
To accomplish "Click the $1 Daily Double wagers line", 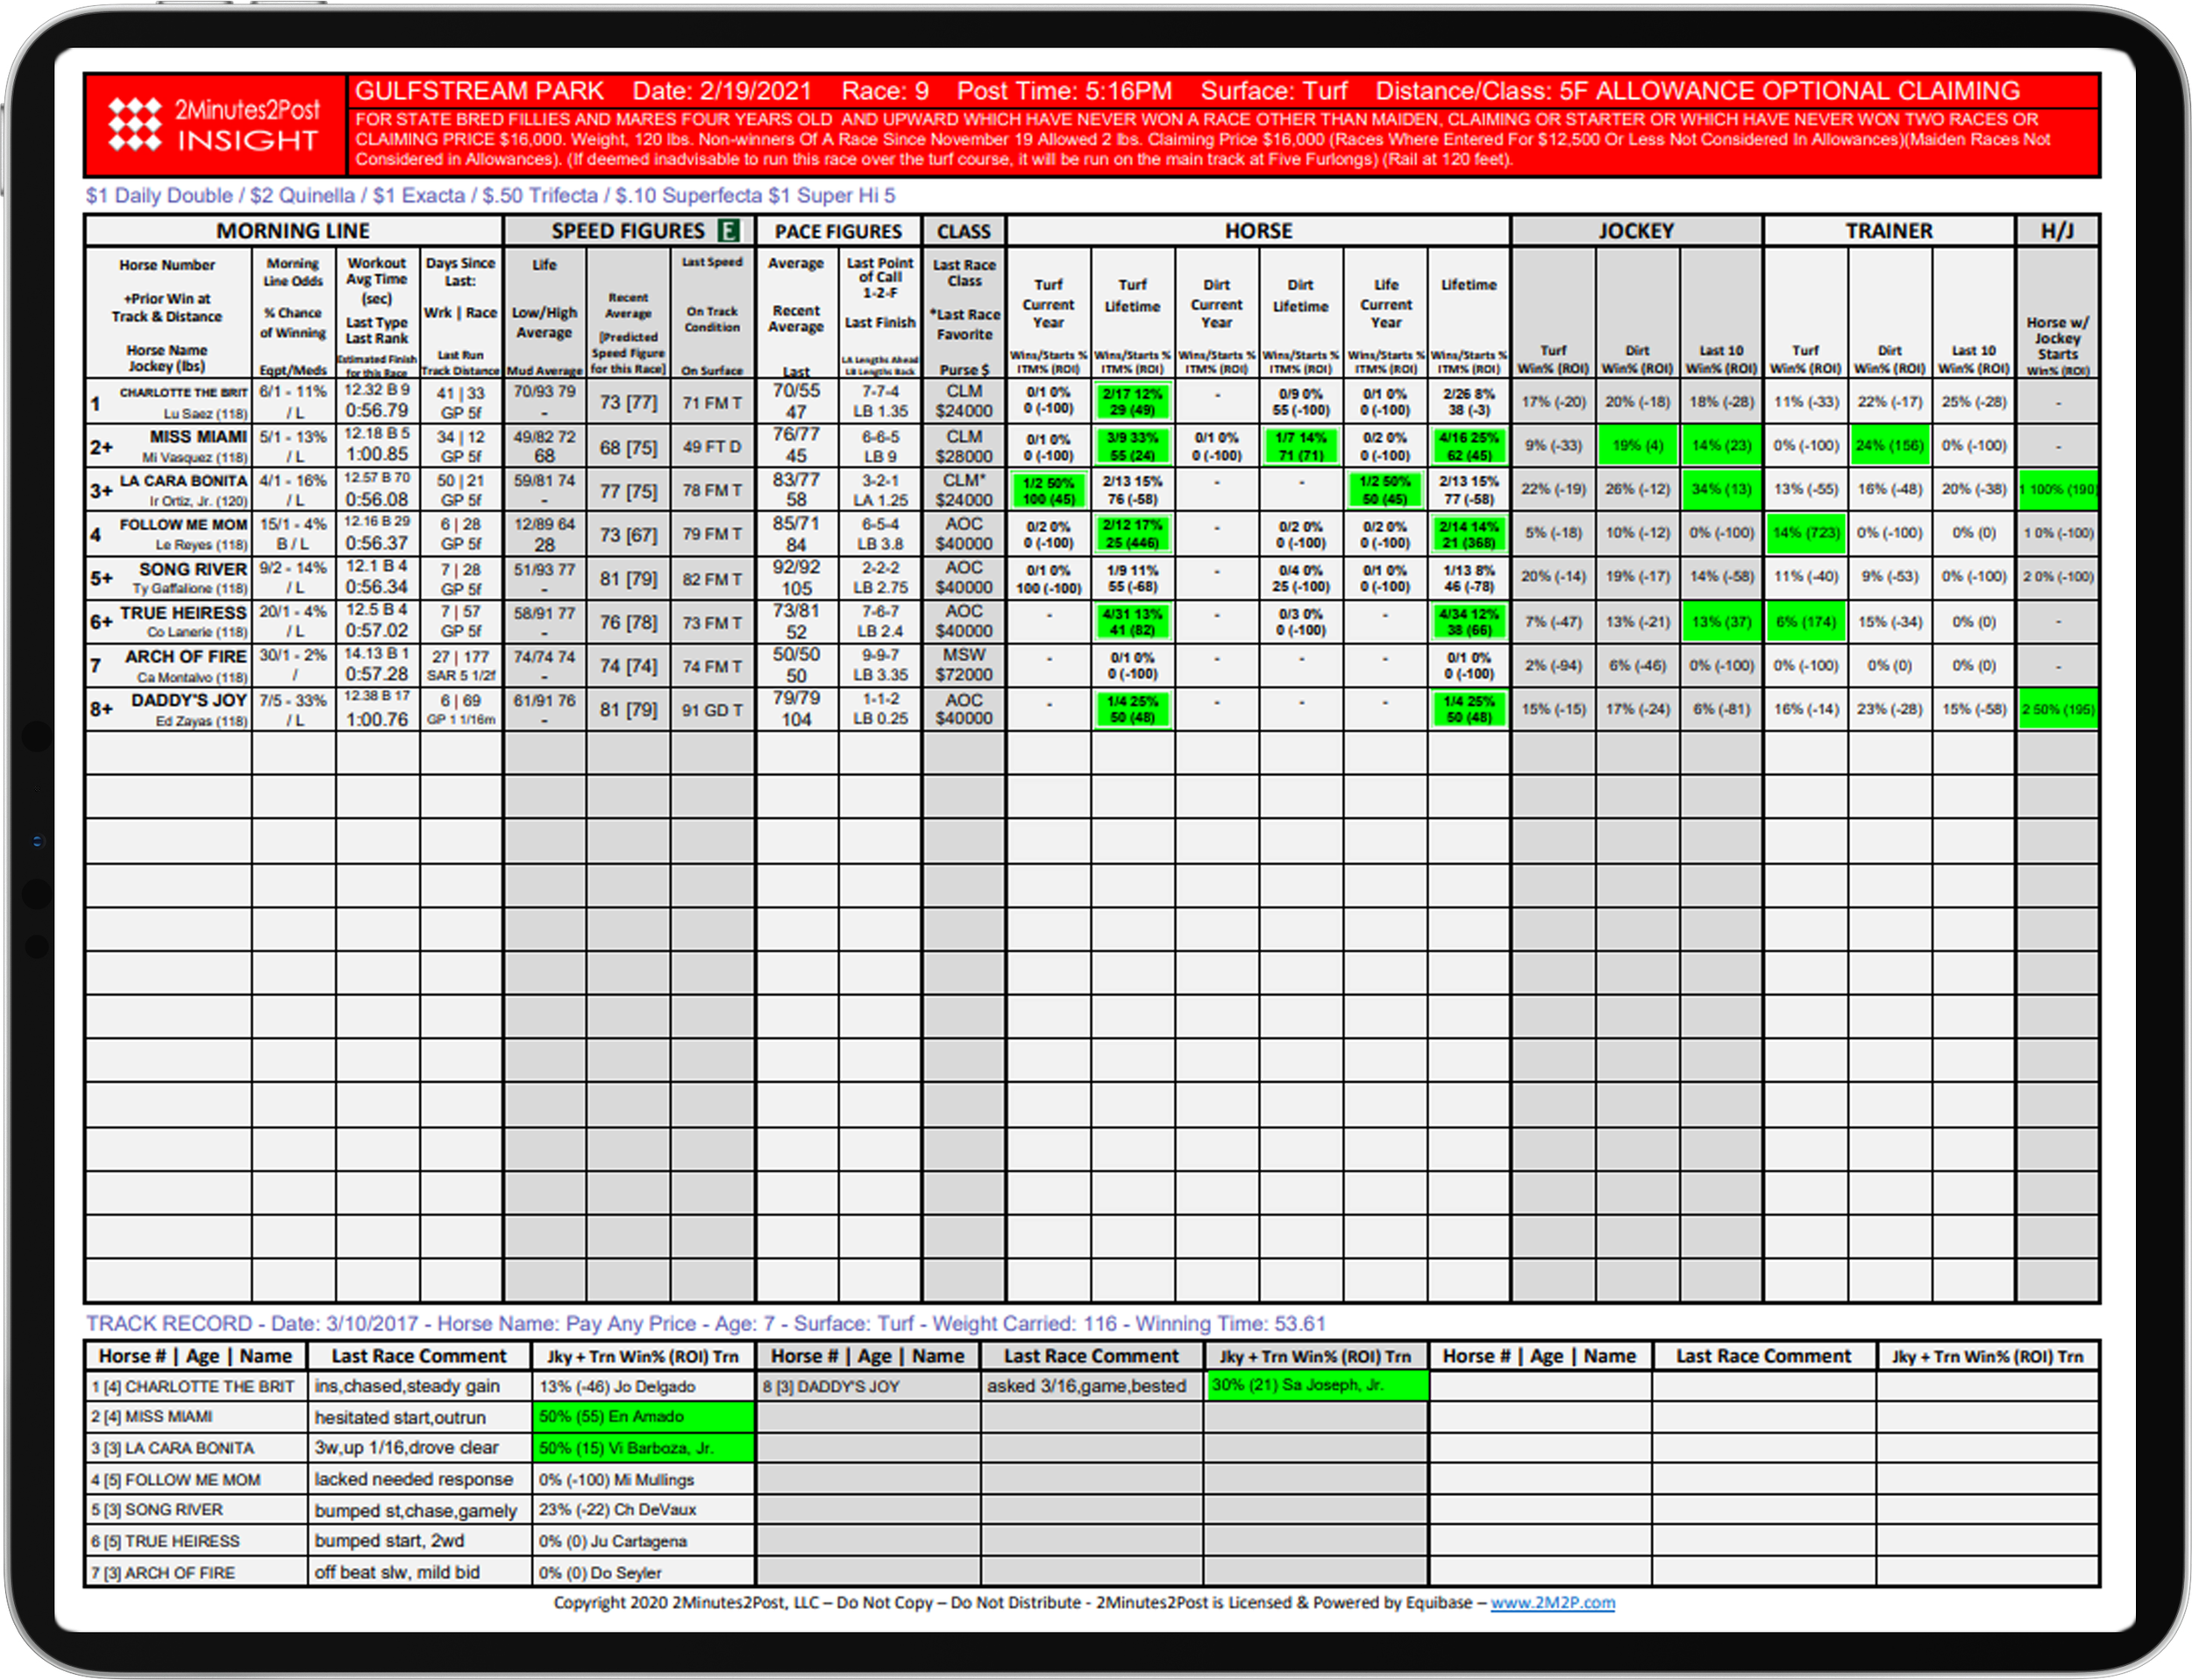I will point(490,196).
